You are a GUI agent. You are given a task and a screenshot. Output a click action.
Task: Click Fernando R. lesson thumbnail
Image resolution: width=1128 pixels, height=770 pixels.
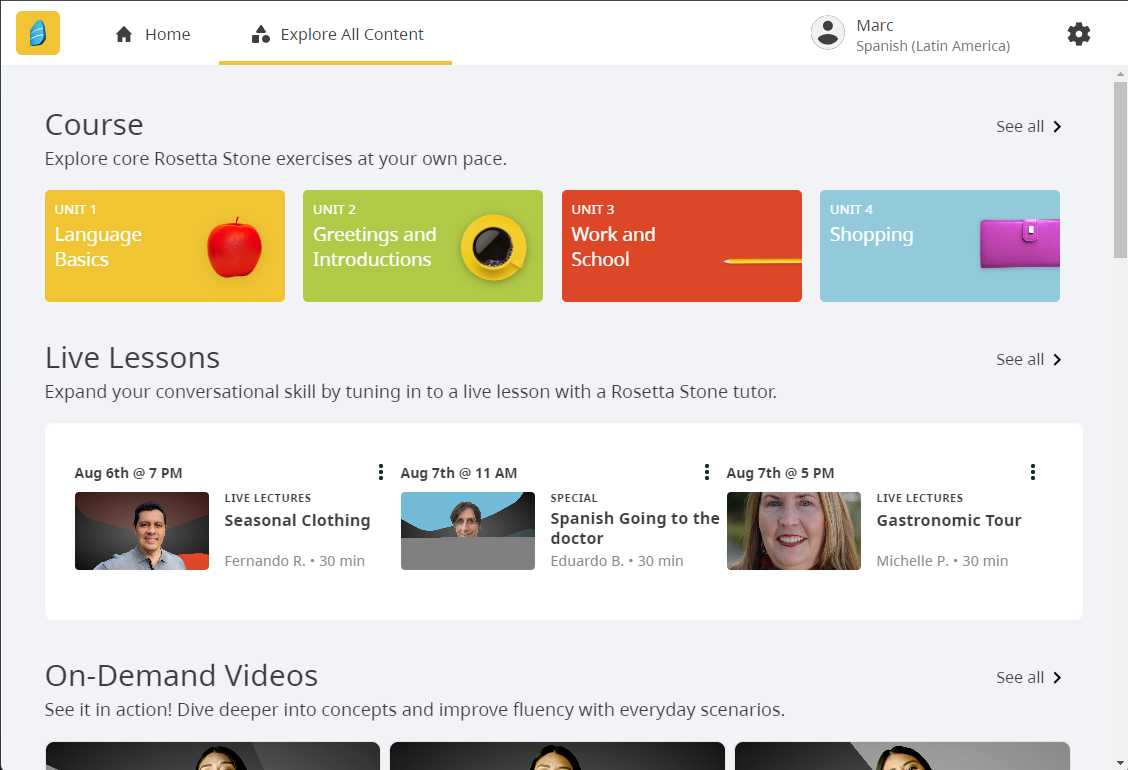tap(142, 531)
